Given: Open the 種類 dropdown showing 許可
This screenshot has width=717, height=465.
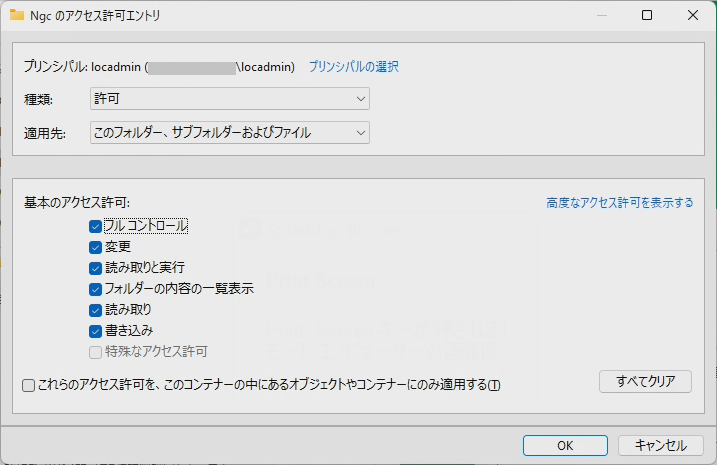Looking at the screenshot, I should coord(230,99).
